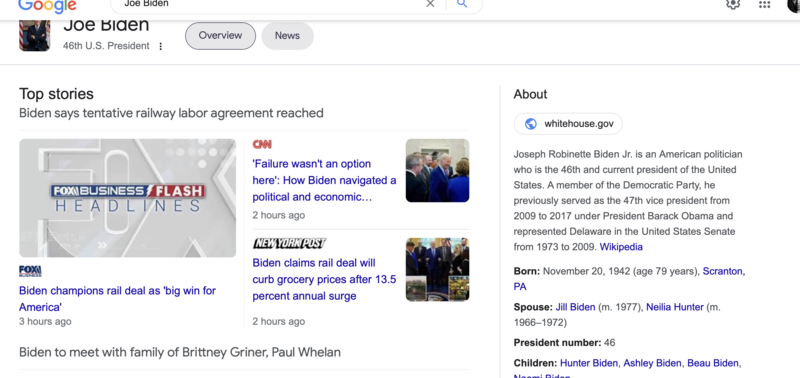This screenshot has width=800, height=378.
Task: Click the "Spouse:" label
Action: (533, 307)
